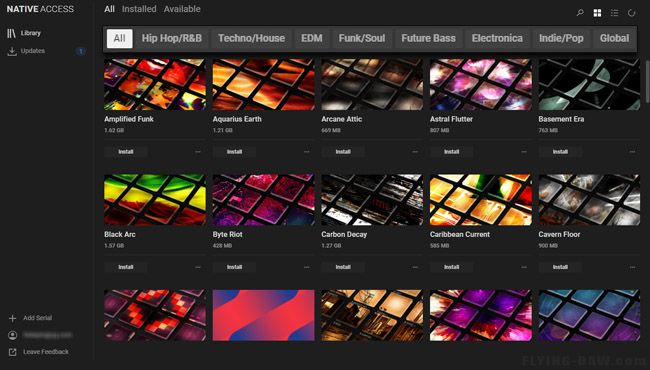Image resolution: width=650 pixels, height=370 pixels.
Task: Click the Aquarius Earth cover thumbnail
Action: 264,84
